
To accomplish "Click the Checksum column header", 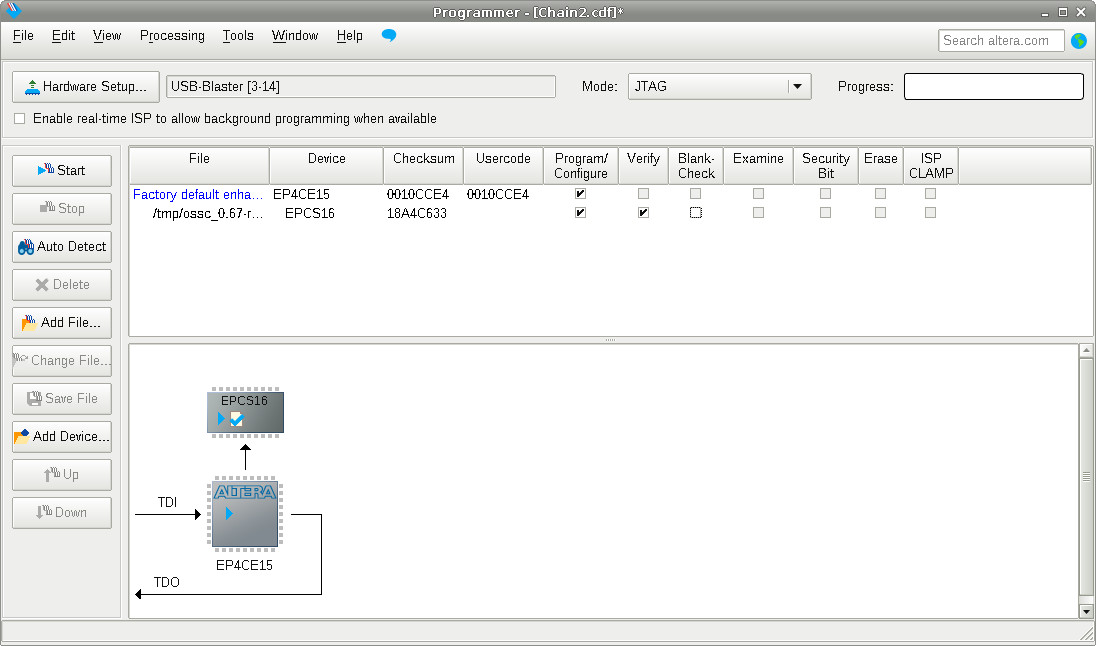I will (x=424, y=166).
